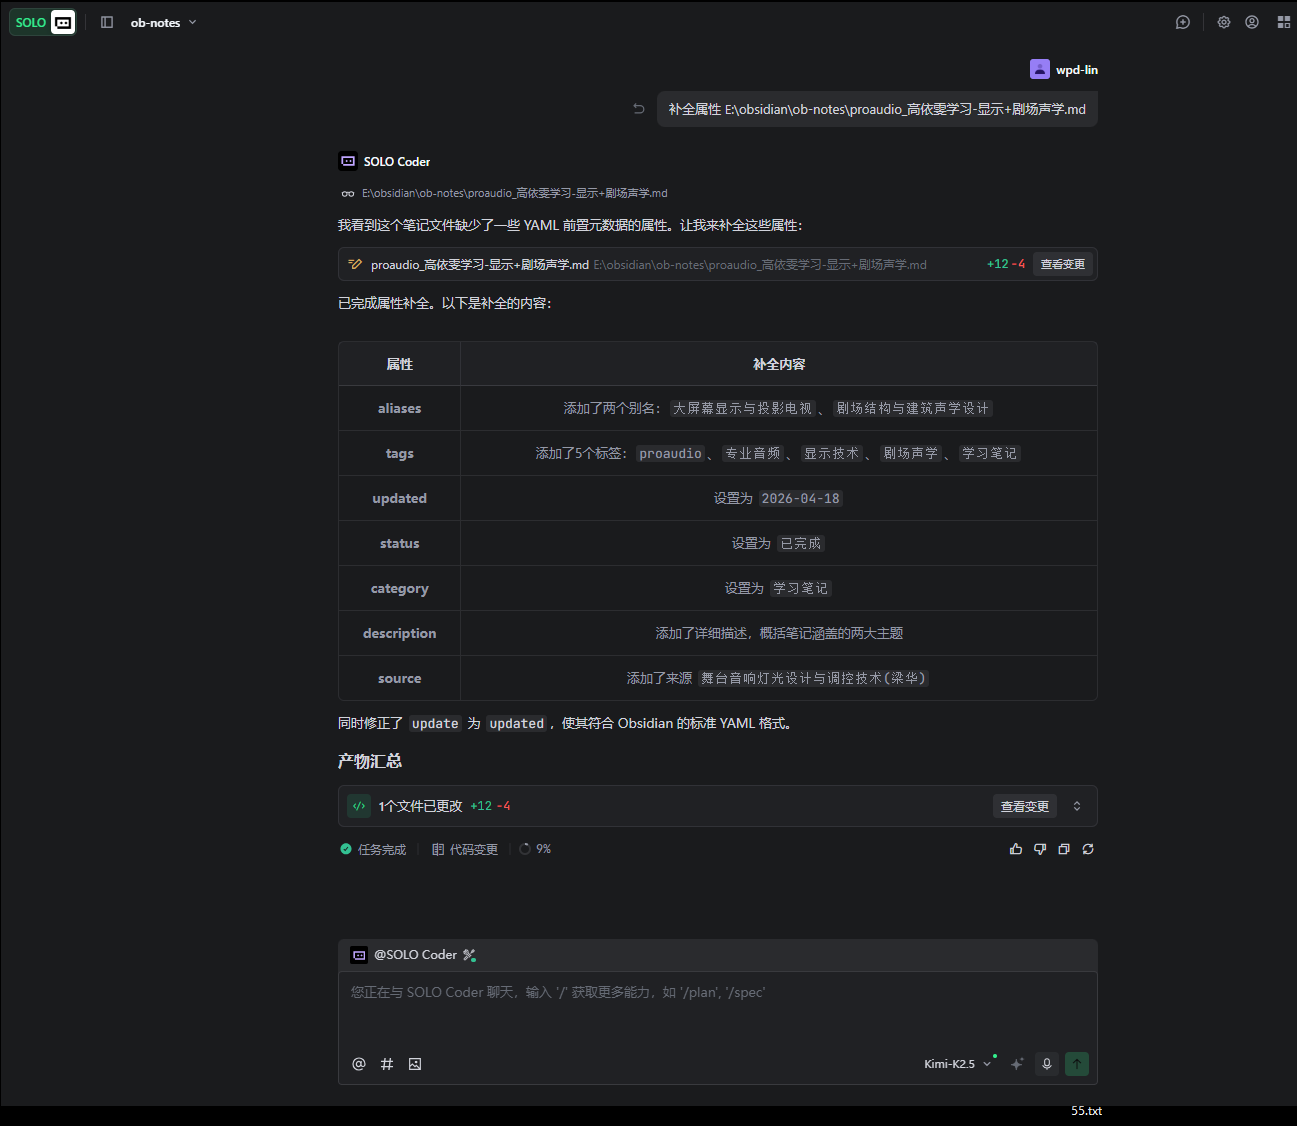Click the chat message input field
1297x1126 pixels.
coord(717,1010)
